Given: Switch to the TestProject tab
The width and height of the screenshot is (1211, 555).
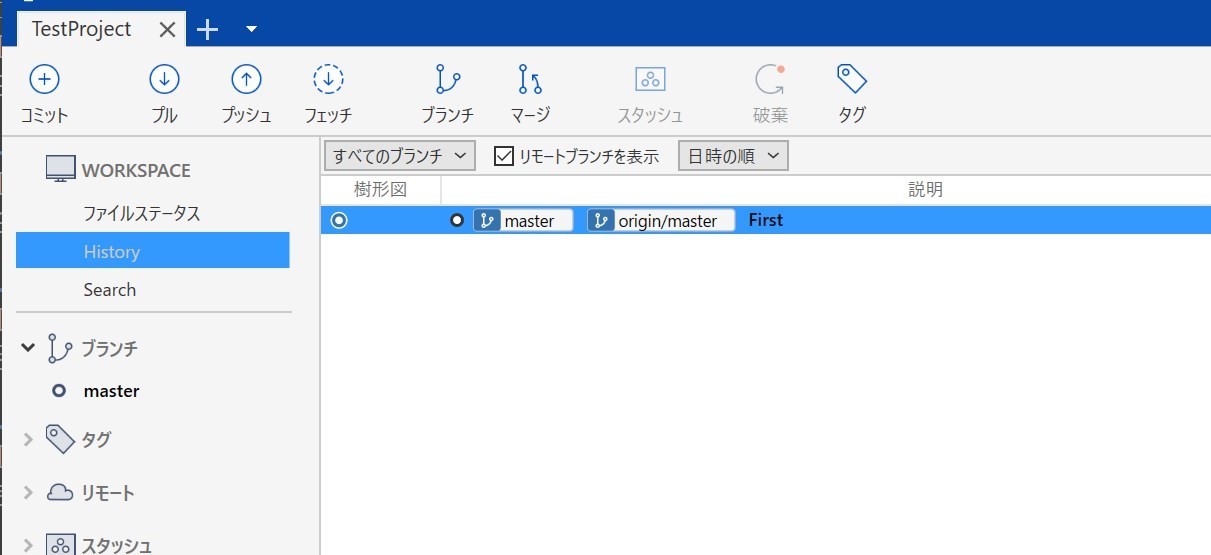Looking at the screenshot, I should pyautogui.click(x=82, y=29).
